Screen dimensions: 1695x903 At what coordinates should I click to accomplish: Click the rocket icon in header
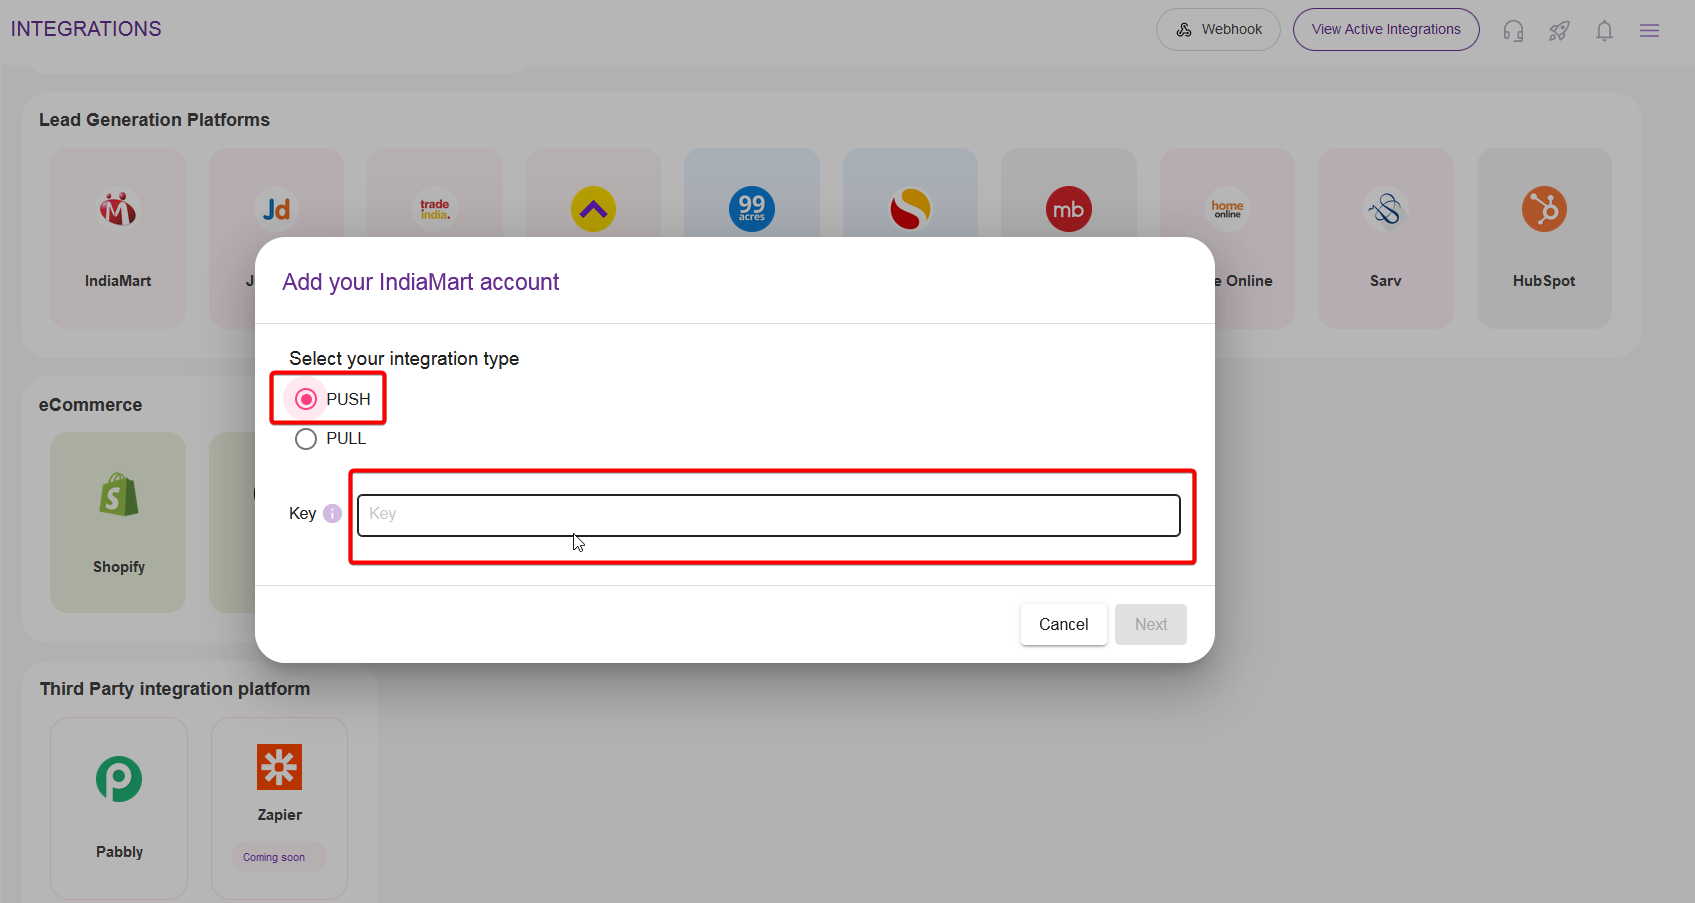pos(1559,31)
